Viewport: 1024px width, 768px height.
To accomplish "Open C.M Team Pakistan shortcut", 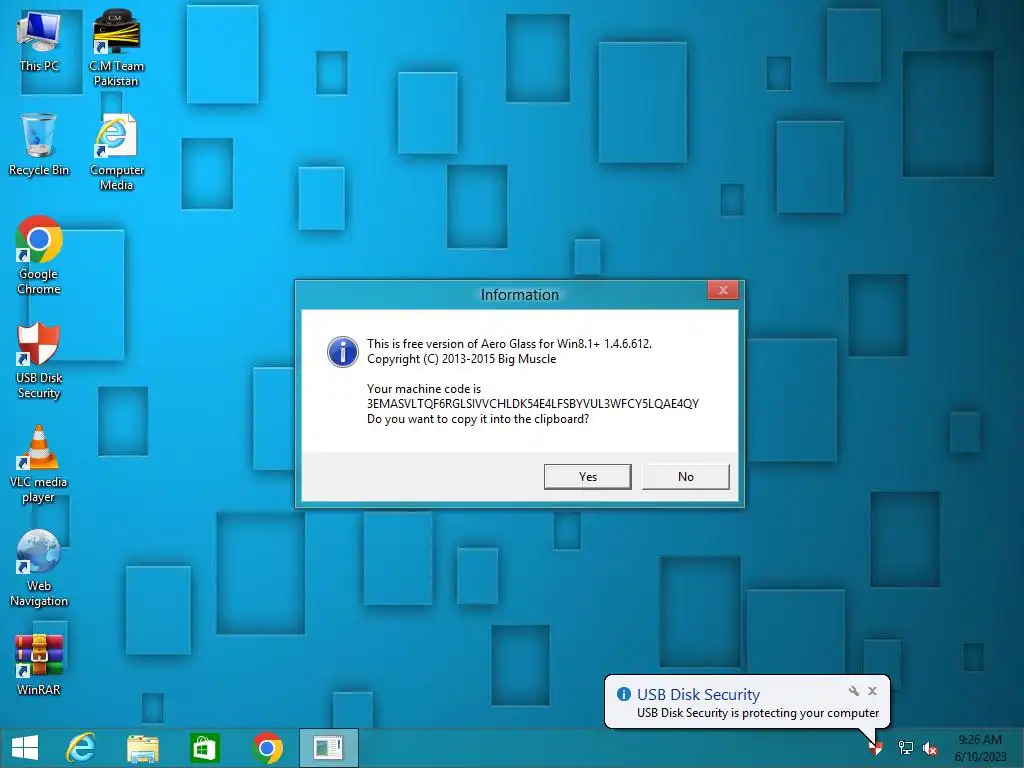I will coord(116,48).
